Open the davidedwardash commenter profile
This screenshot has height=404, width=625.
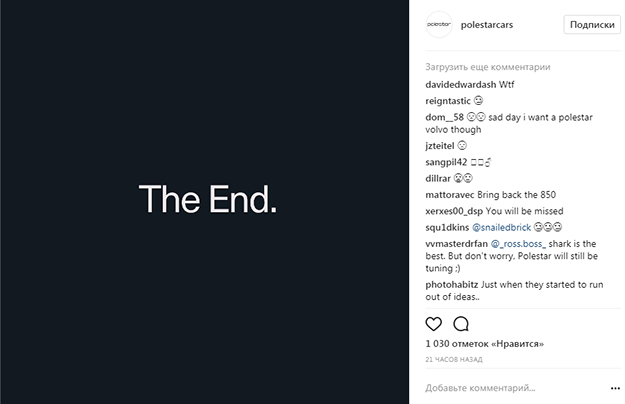[x=460, y=84]
